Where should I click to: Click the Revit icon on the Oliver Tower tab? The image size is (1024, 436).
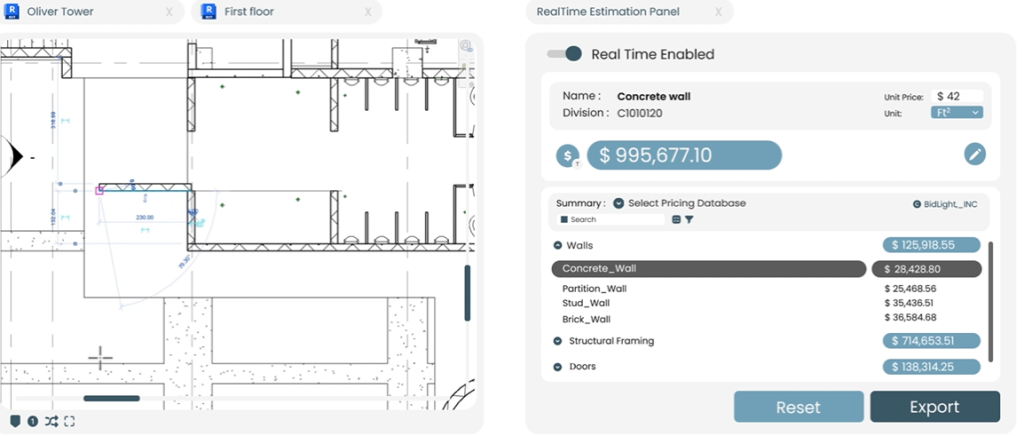[11, 11]
